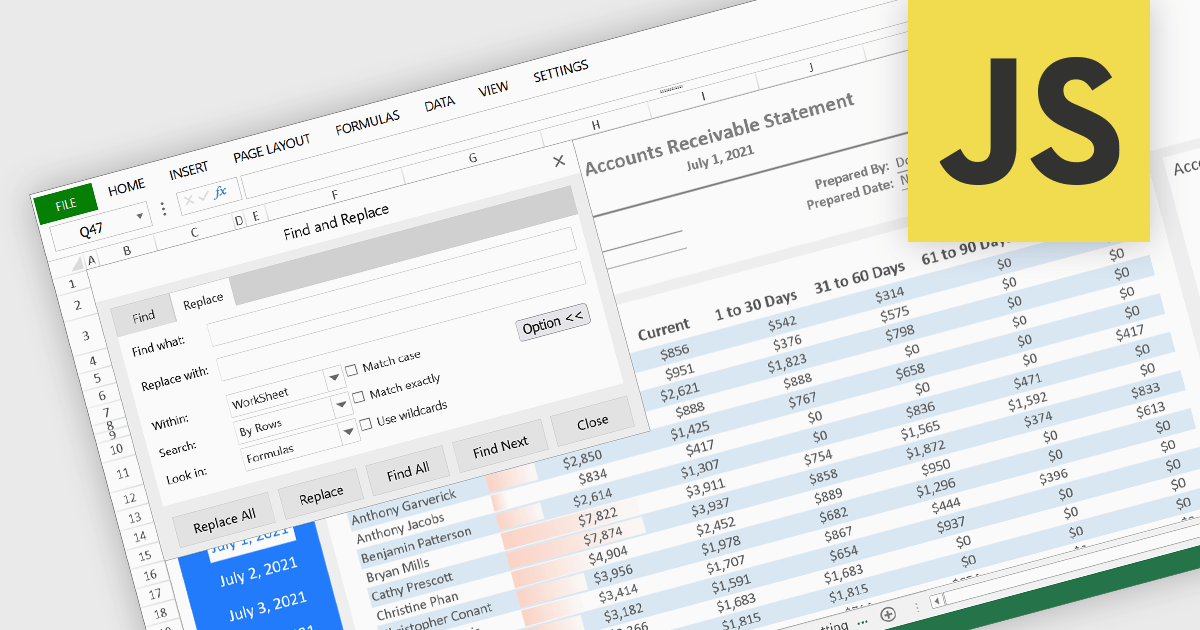Click the vertical three-dot icon beside the Name Box

coord(163,207)
